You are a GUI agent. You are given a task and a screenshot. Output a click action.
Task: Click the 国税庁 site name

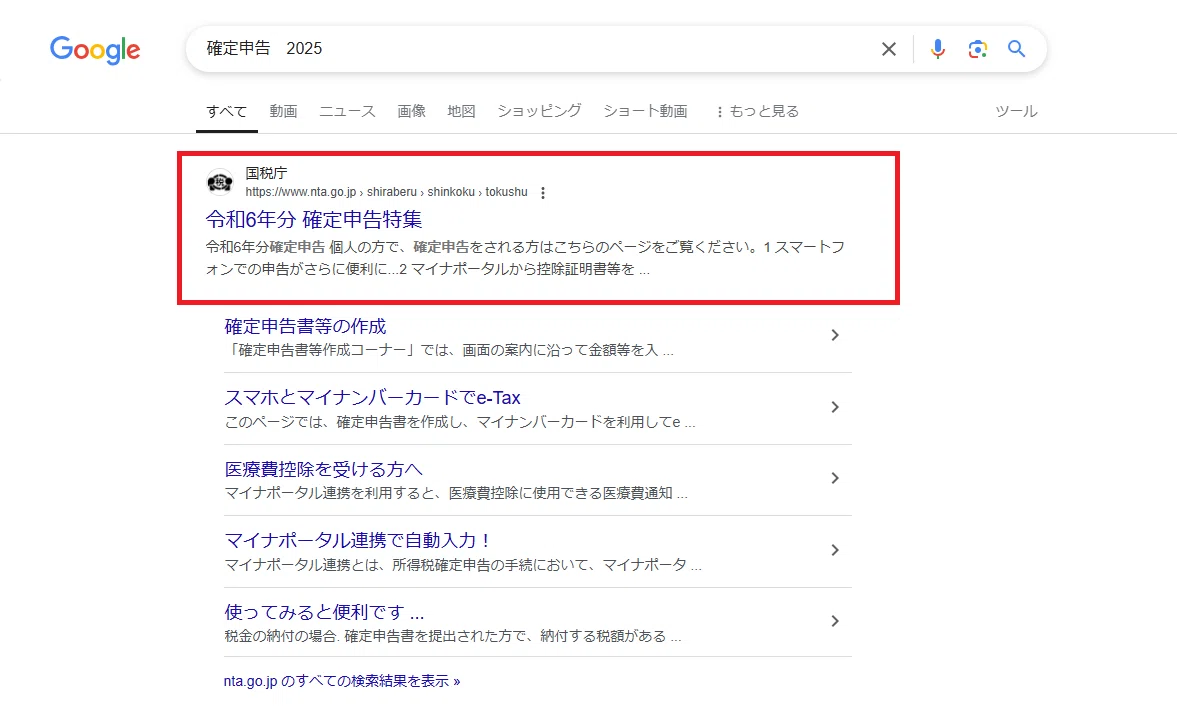(266, 173)
